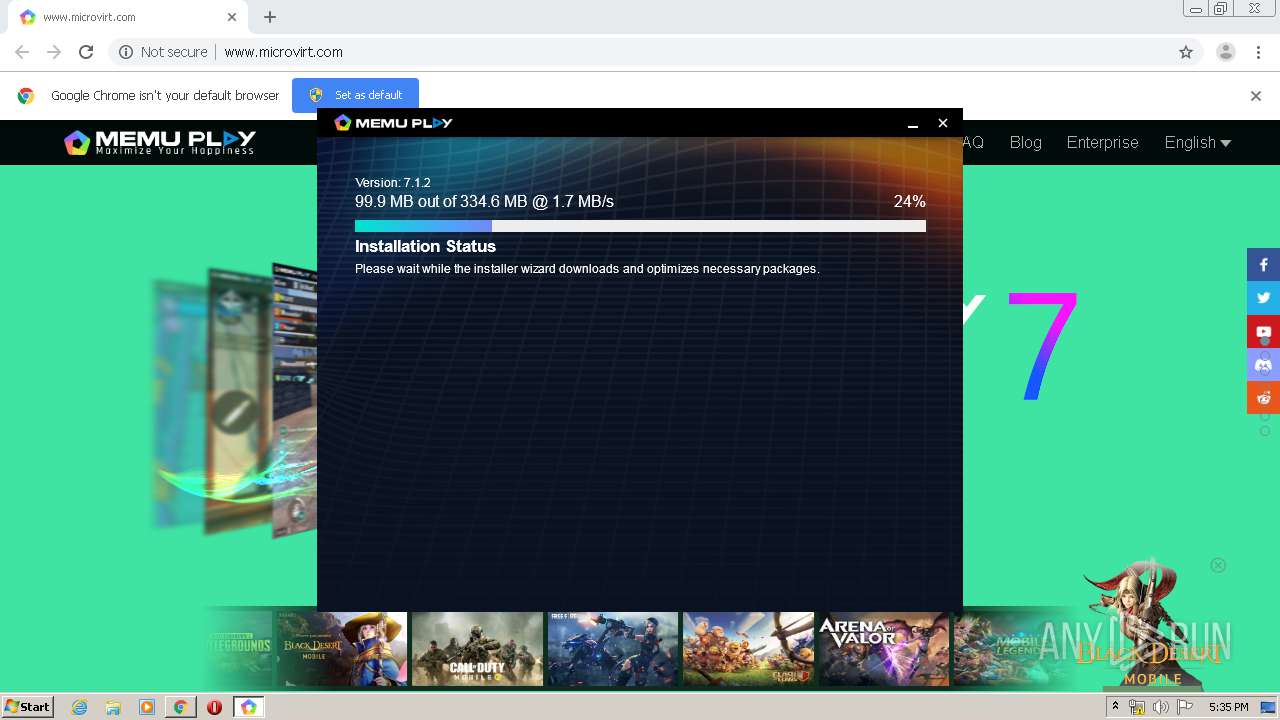1280x720 pixels.
Task: Select the last carousel indicator dot
Action: click(1265, 431)
